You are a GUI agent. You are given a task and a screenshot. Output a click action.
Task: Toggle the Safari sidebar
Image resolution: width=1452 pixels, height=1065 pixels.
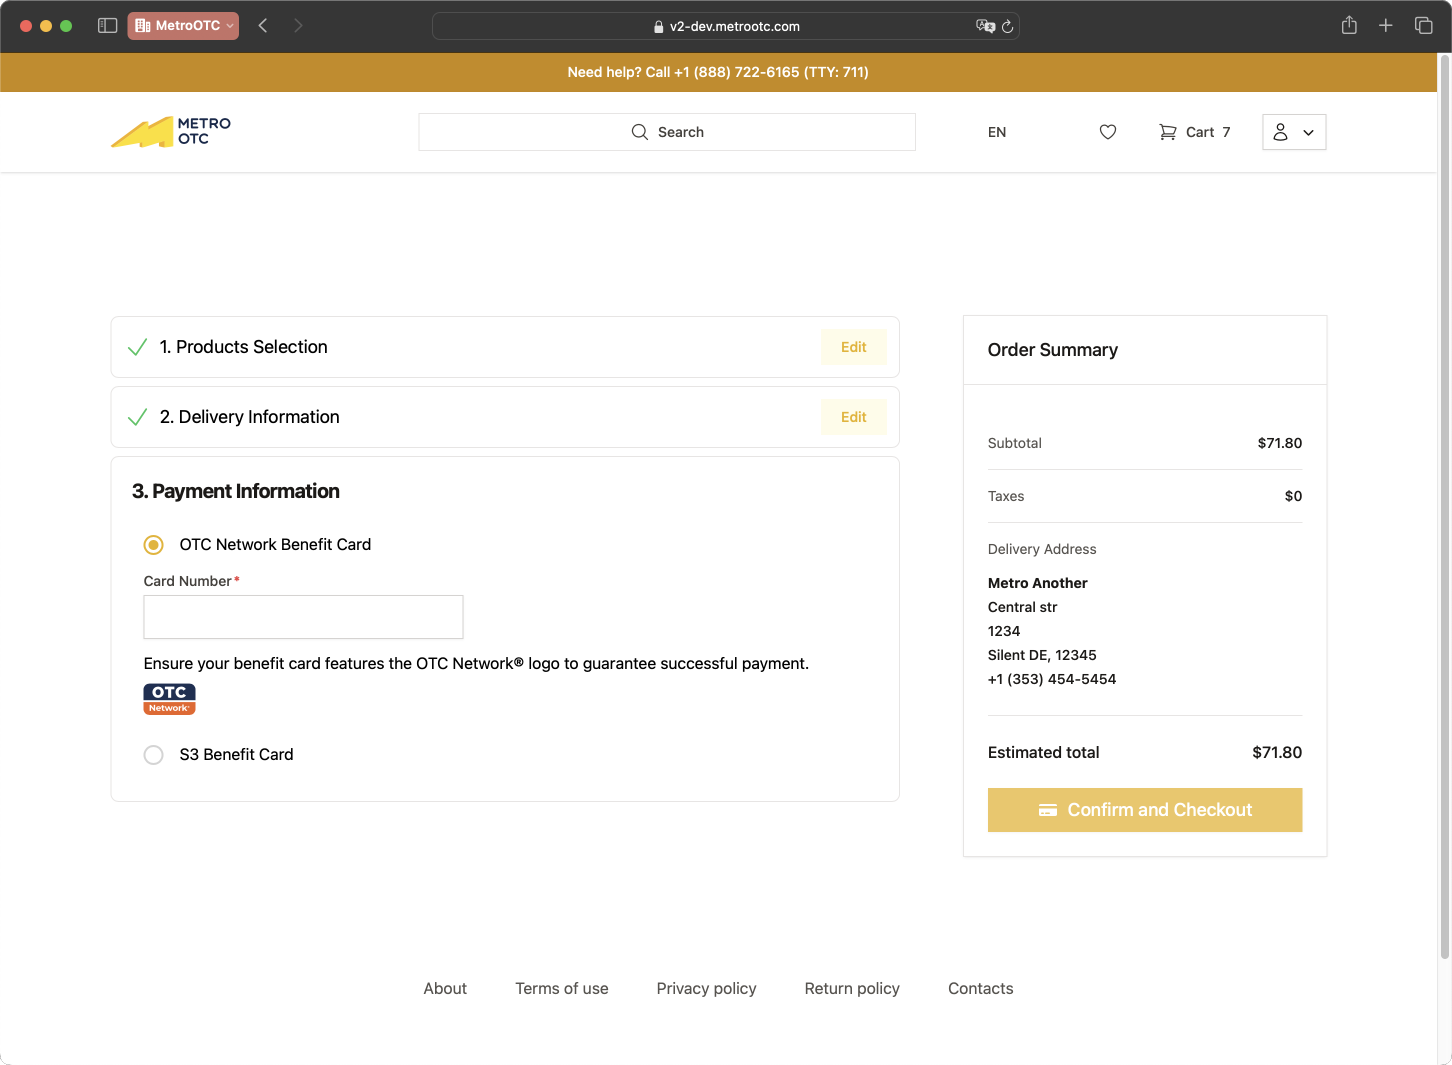[x=108, y=26]
